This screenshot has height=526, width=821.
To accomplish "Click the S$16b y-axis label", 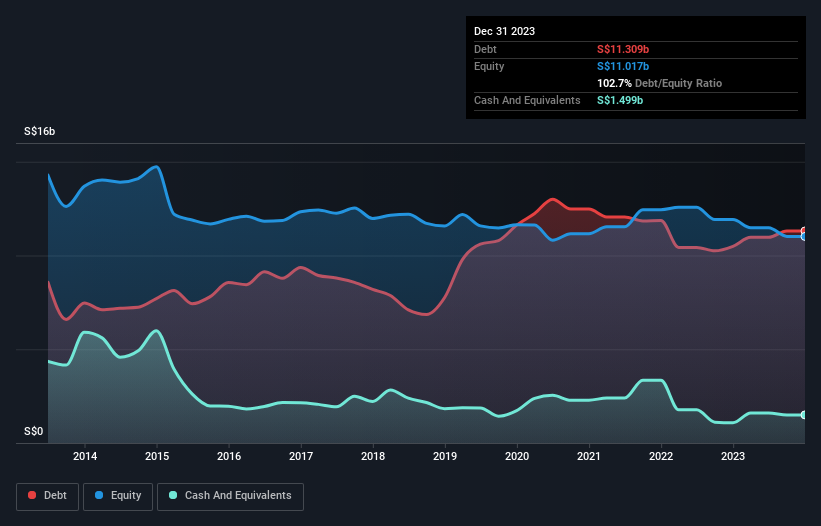I will click(39, 131).
